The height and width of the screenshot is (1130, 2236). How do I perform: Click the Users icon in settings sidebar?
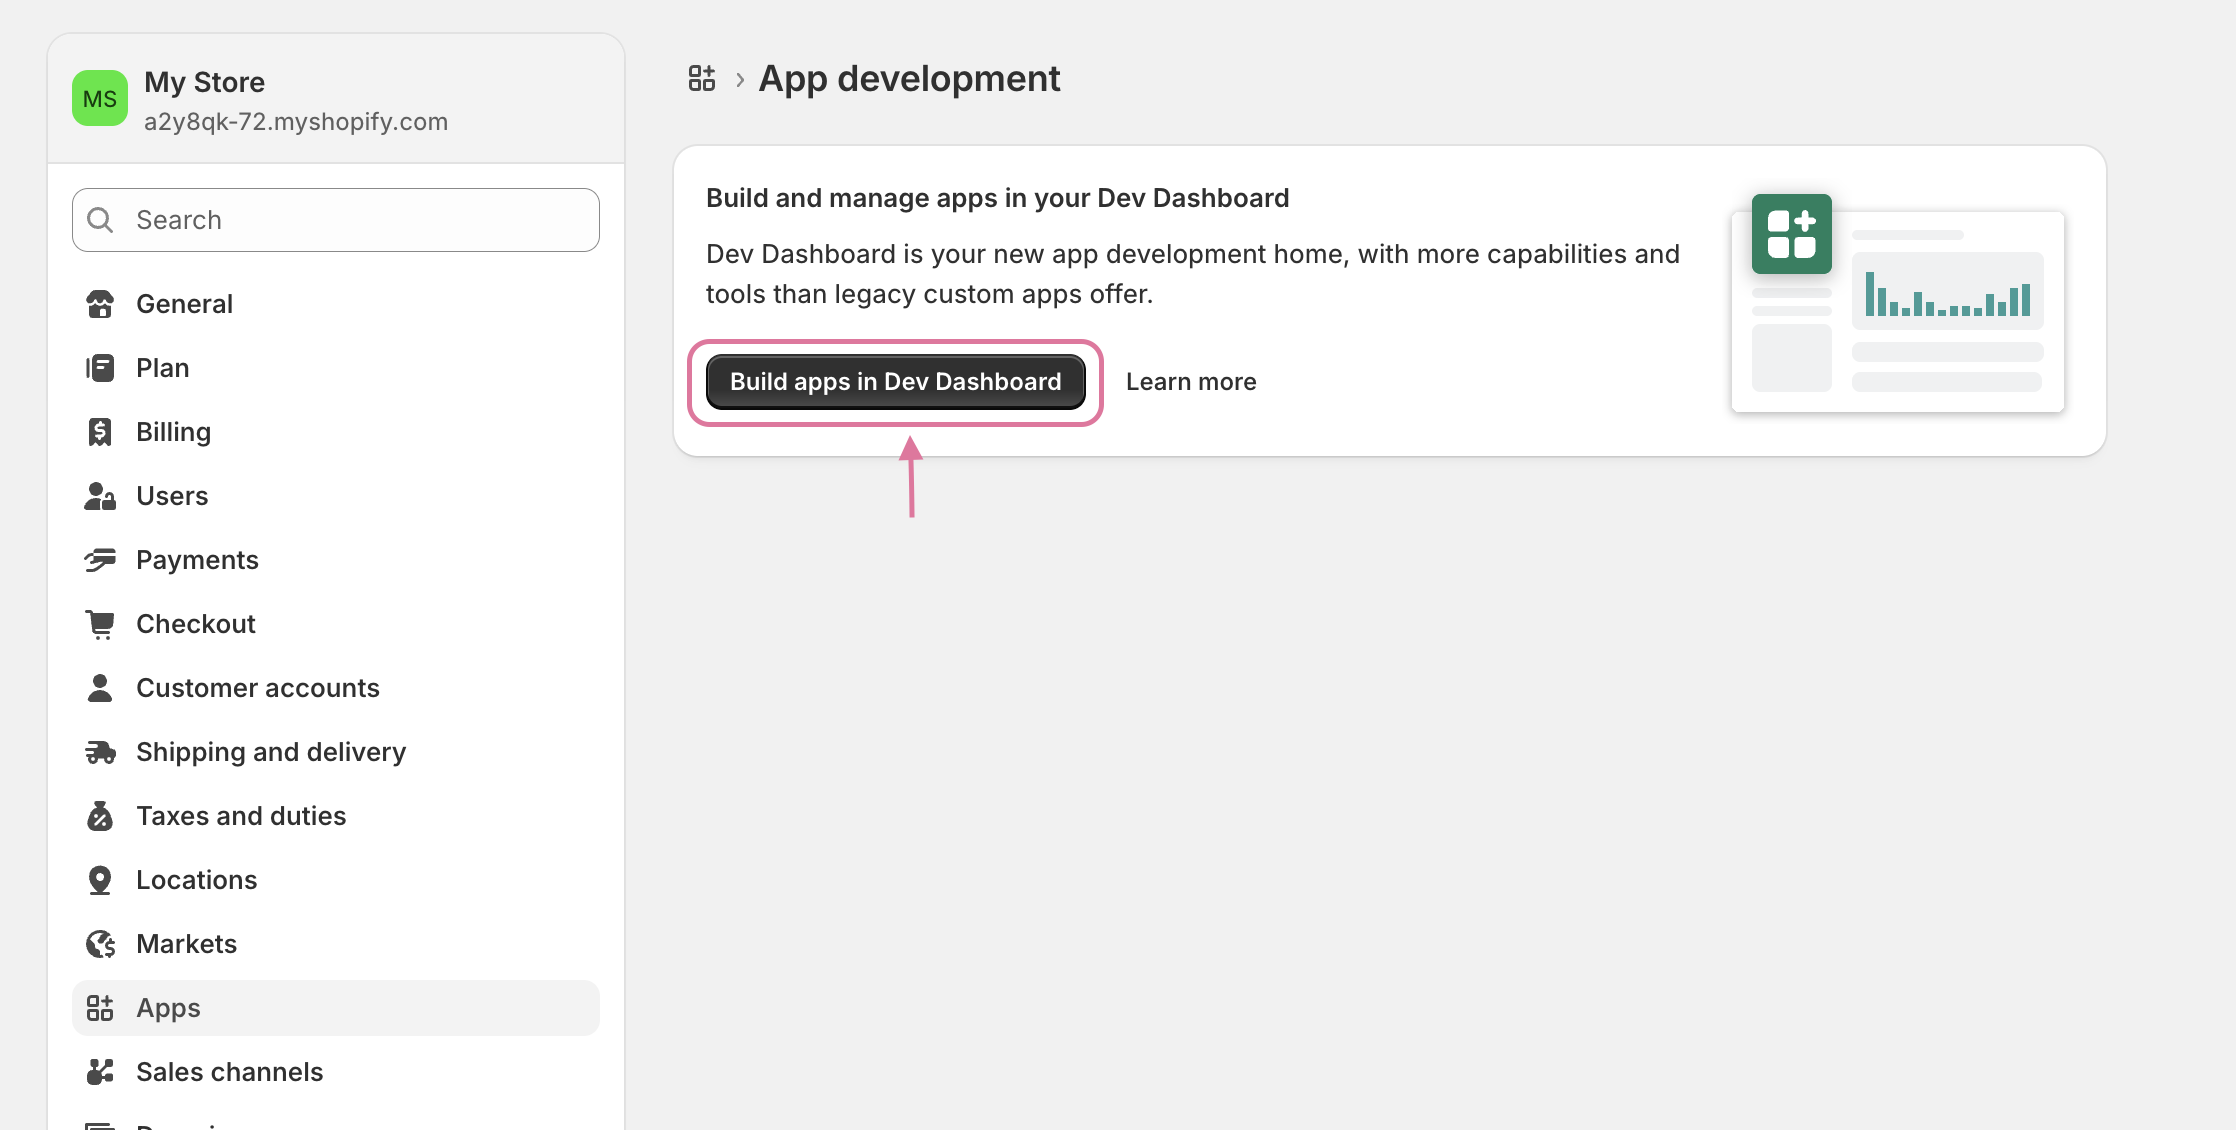click(100, 496)
